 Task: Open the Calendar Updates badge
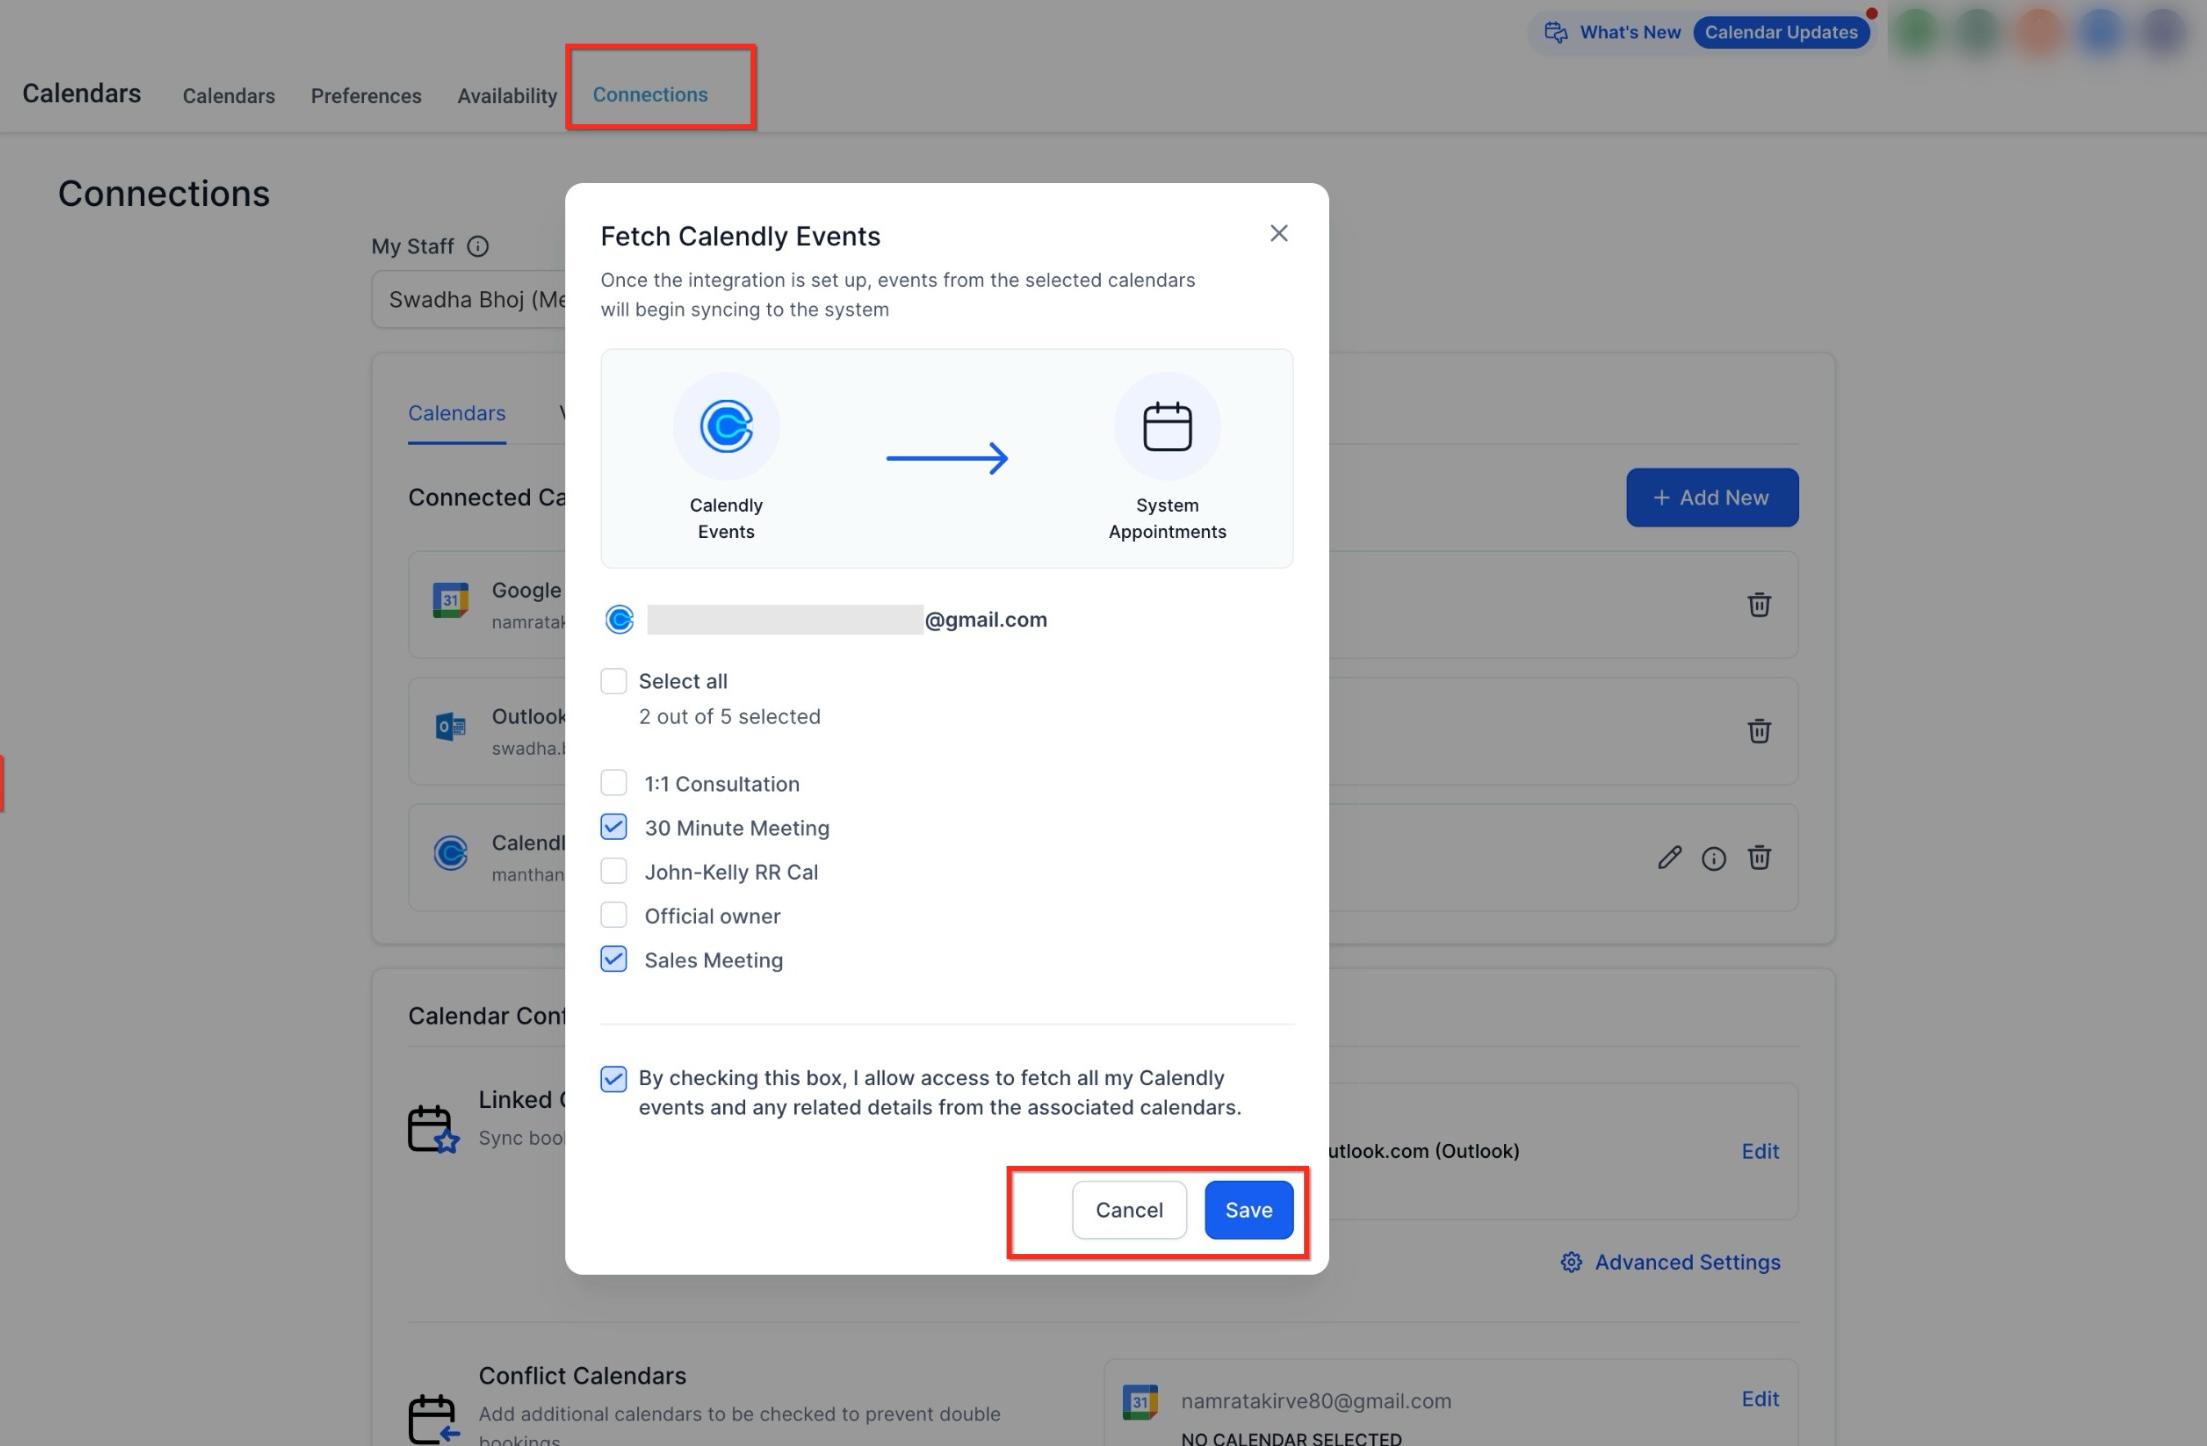pos(1780,32)
